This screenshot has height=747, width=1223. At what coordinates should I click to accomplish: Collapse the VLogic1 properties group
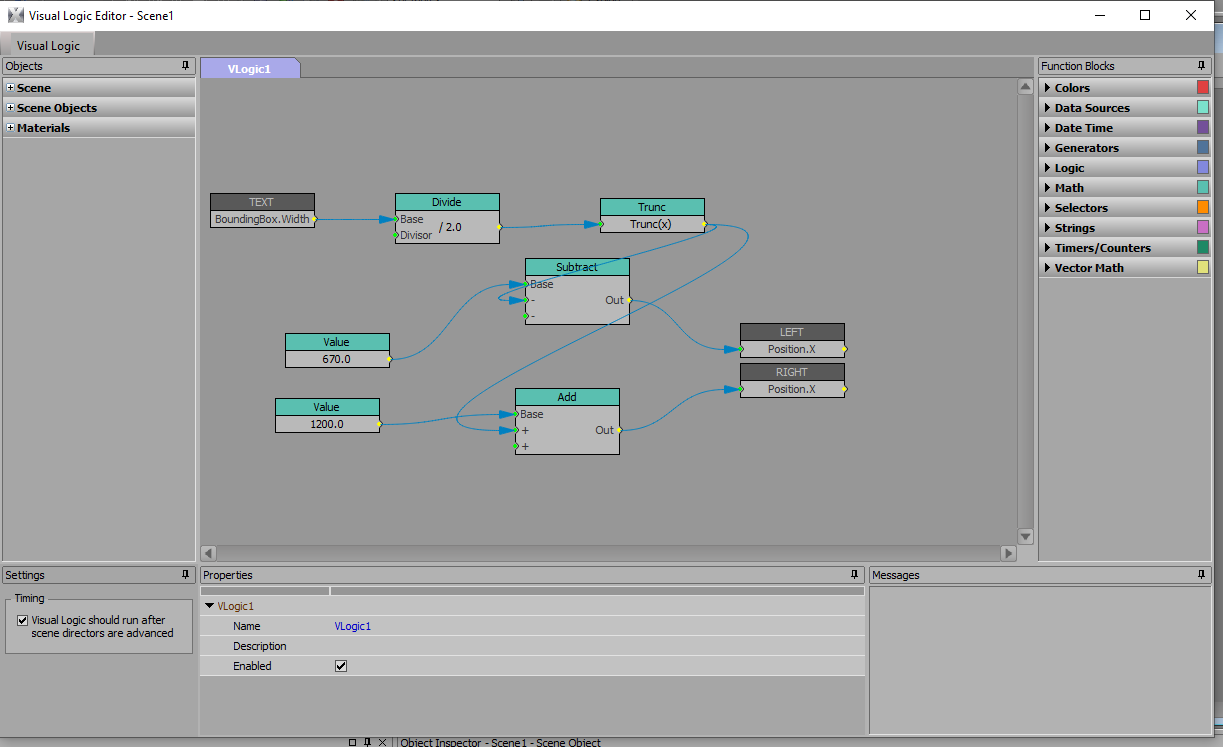tap(209, 606)
